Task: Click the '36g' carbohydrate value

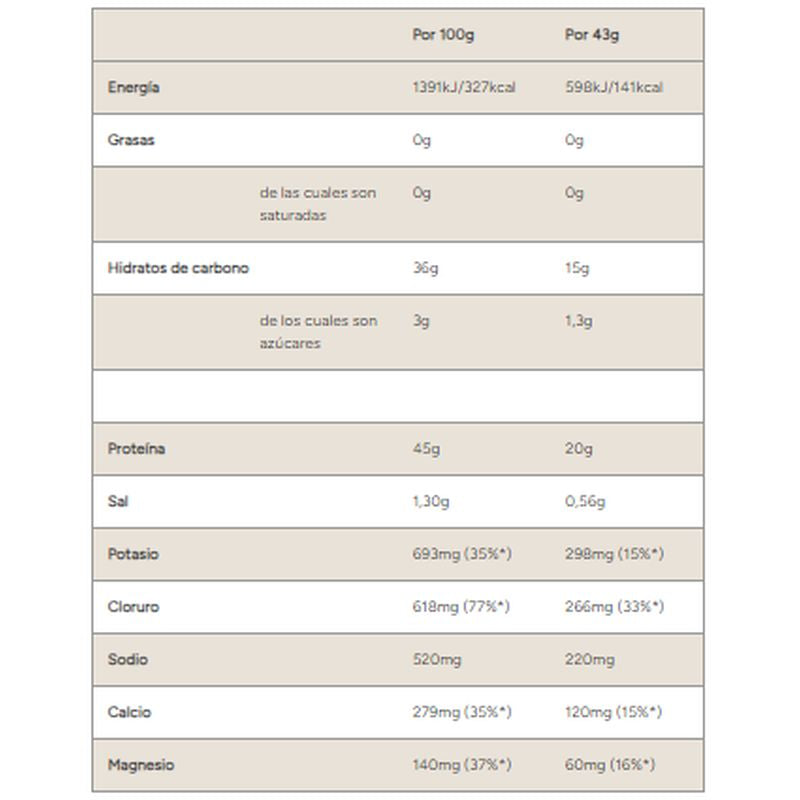Action: point(426,268)
